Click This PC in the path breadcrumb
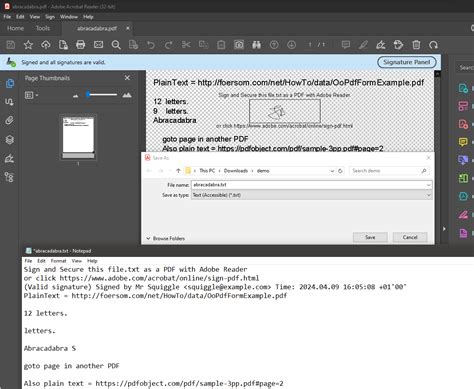Image resolution: width=474 pixels, height=389 pixels. (x=207, y=171)
